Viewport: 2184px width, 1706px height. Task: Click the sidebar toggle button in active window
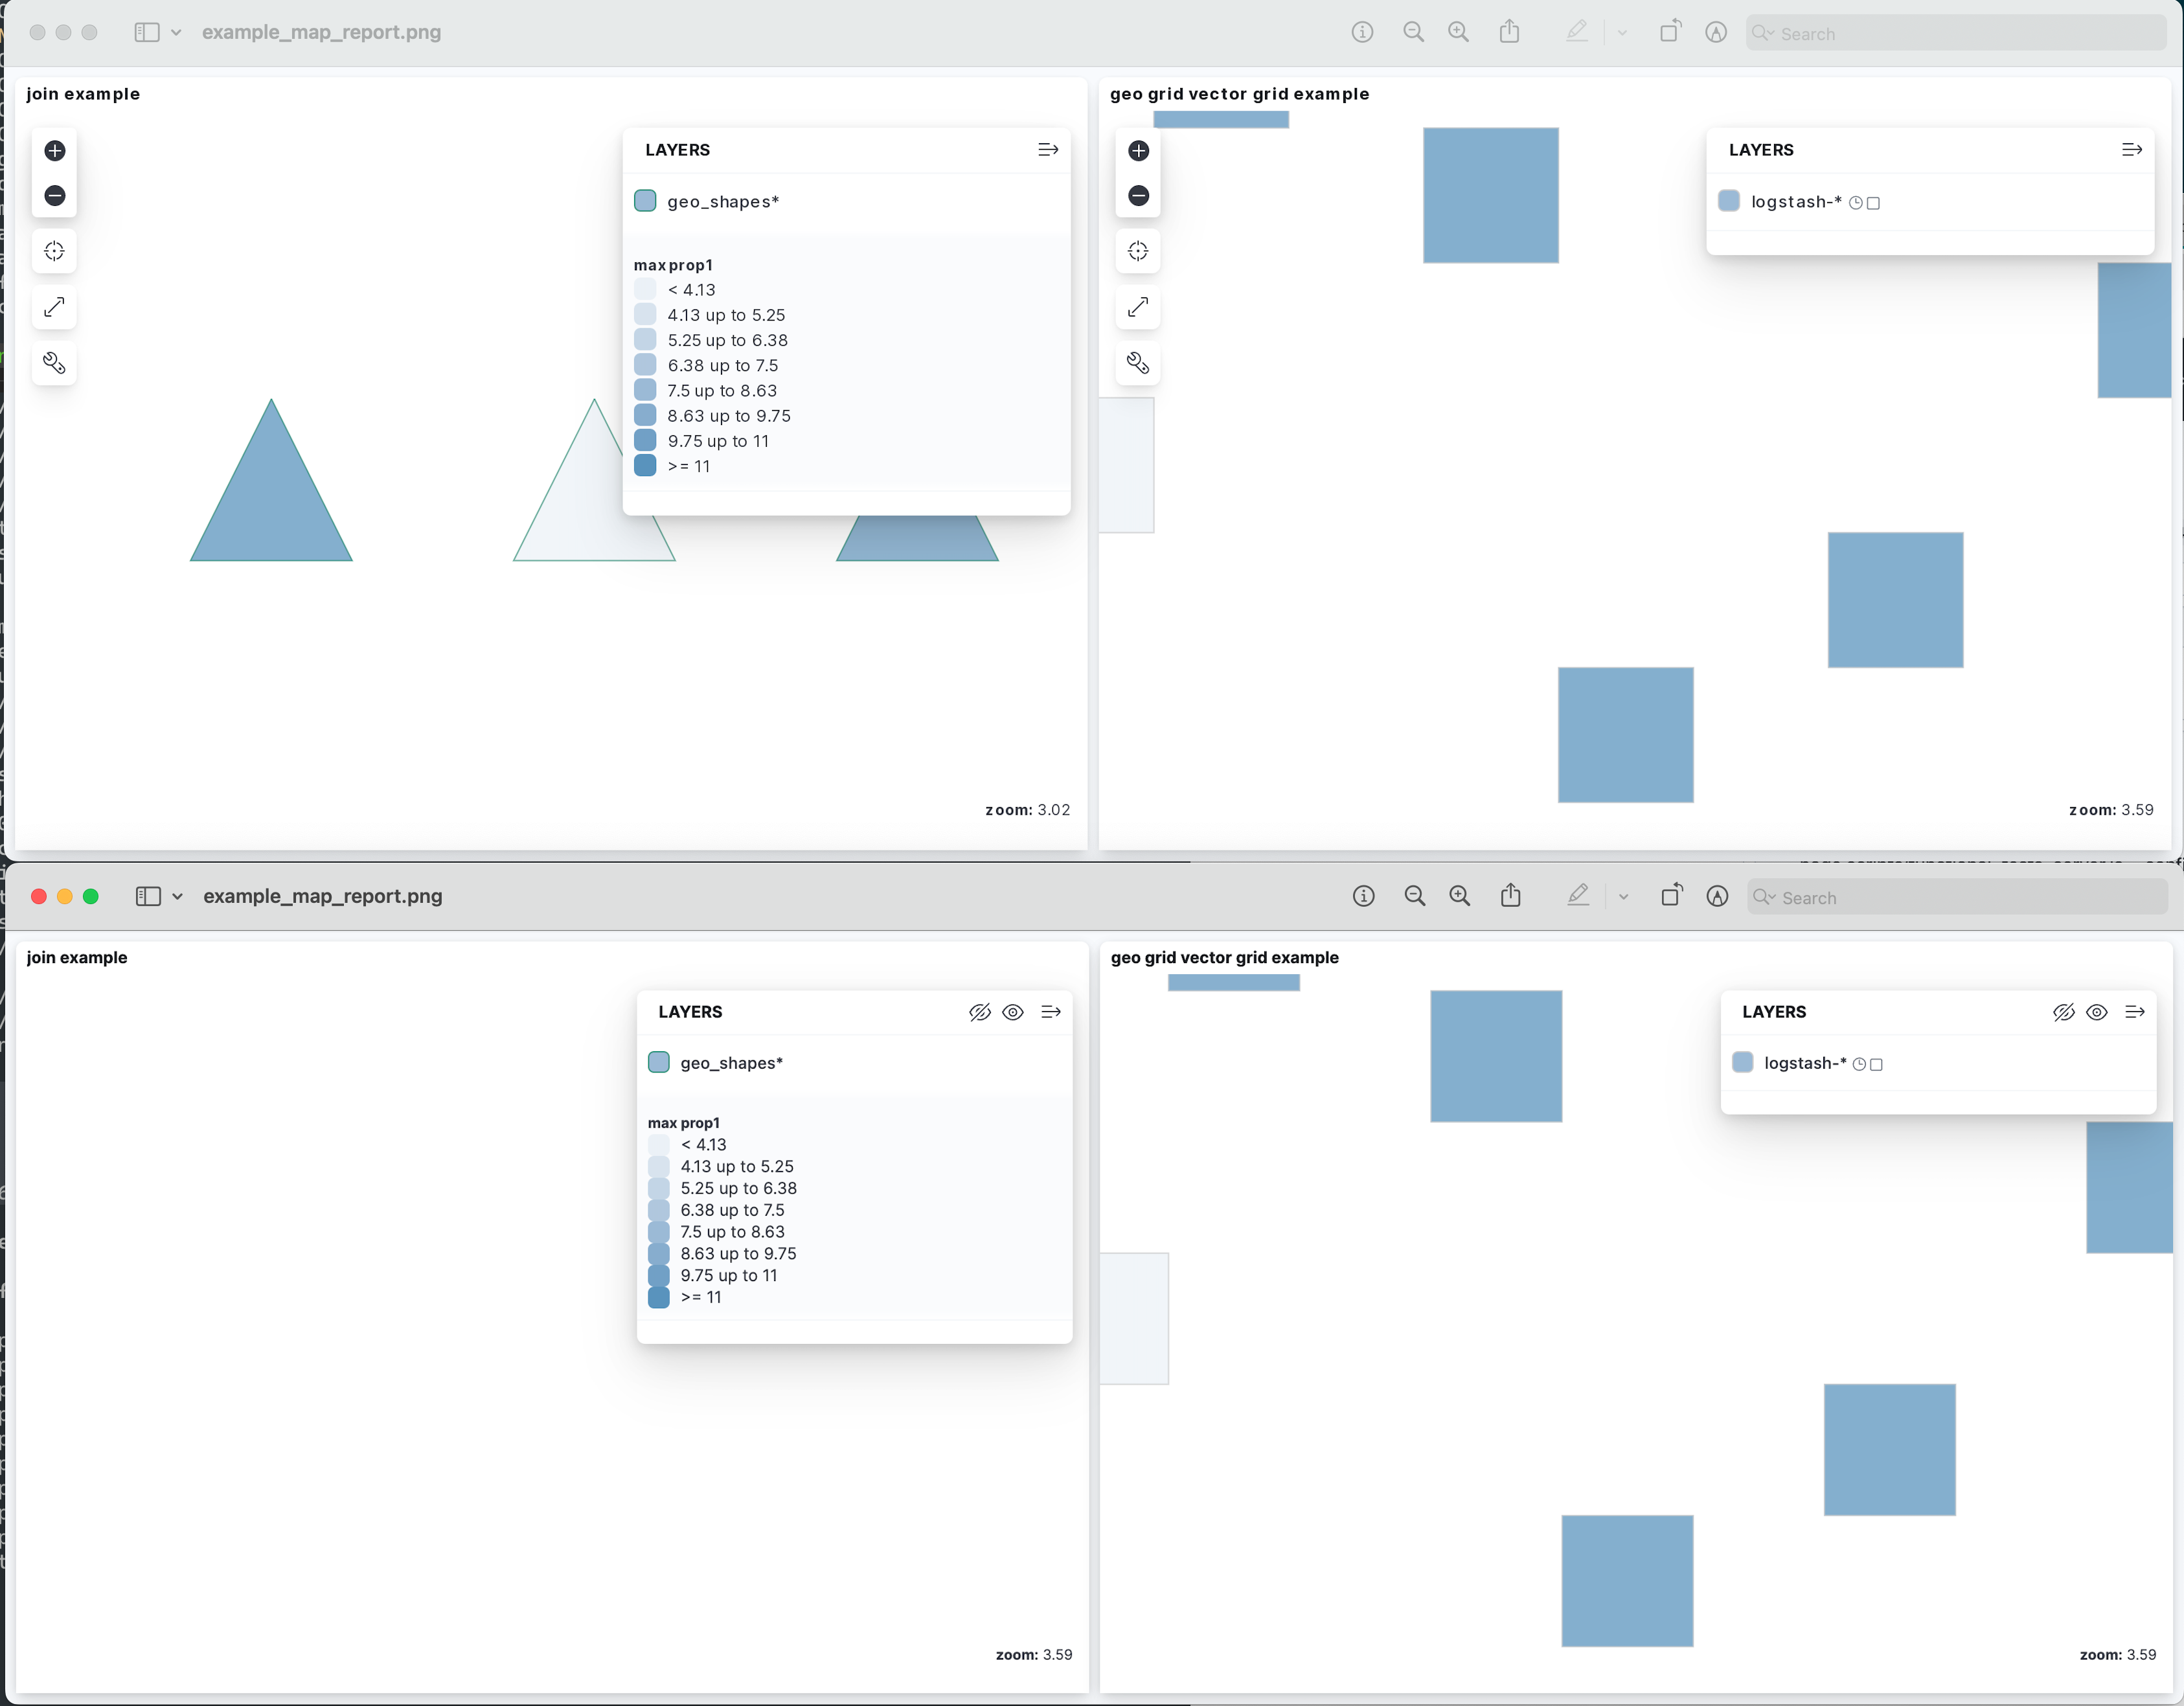148,897
